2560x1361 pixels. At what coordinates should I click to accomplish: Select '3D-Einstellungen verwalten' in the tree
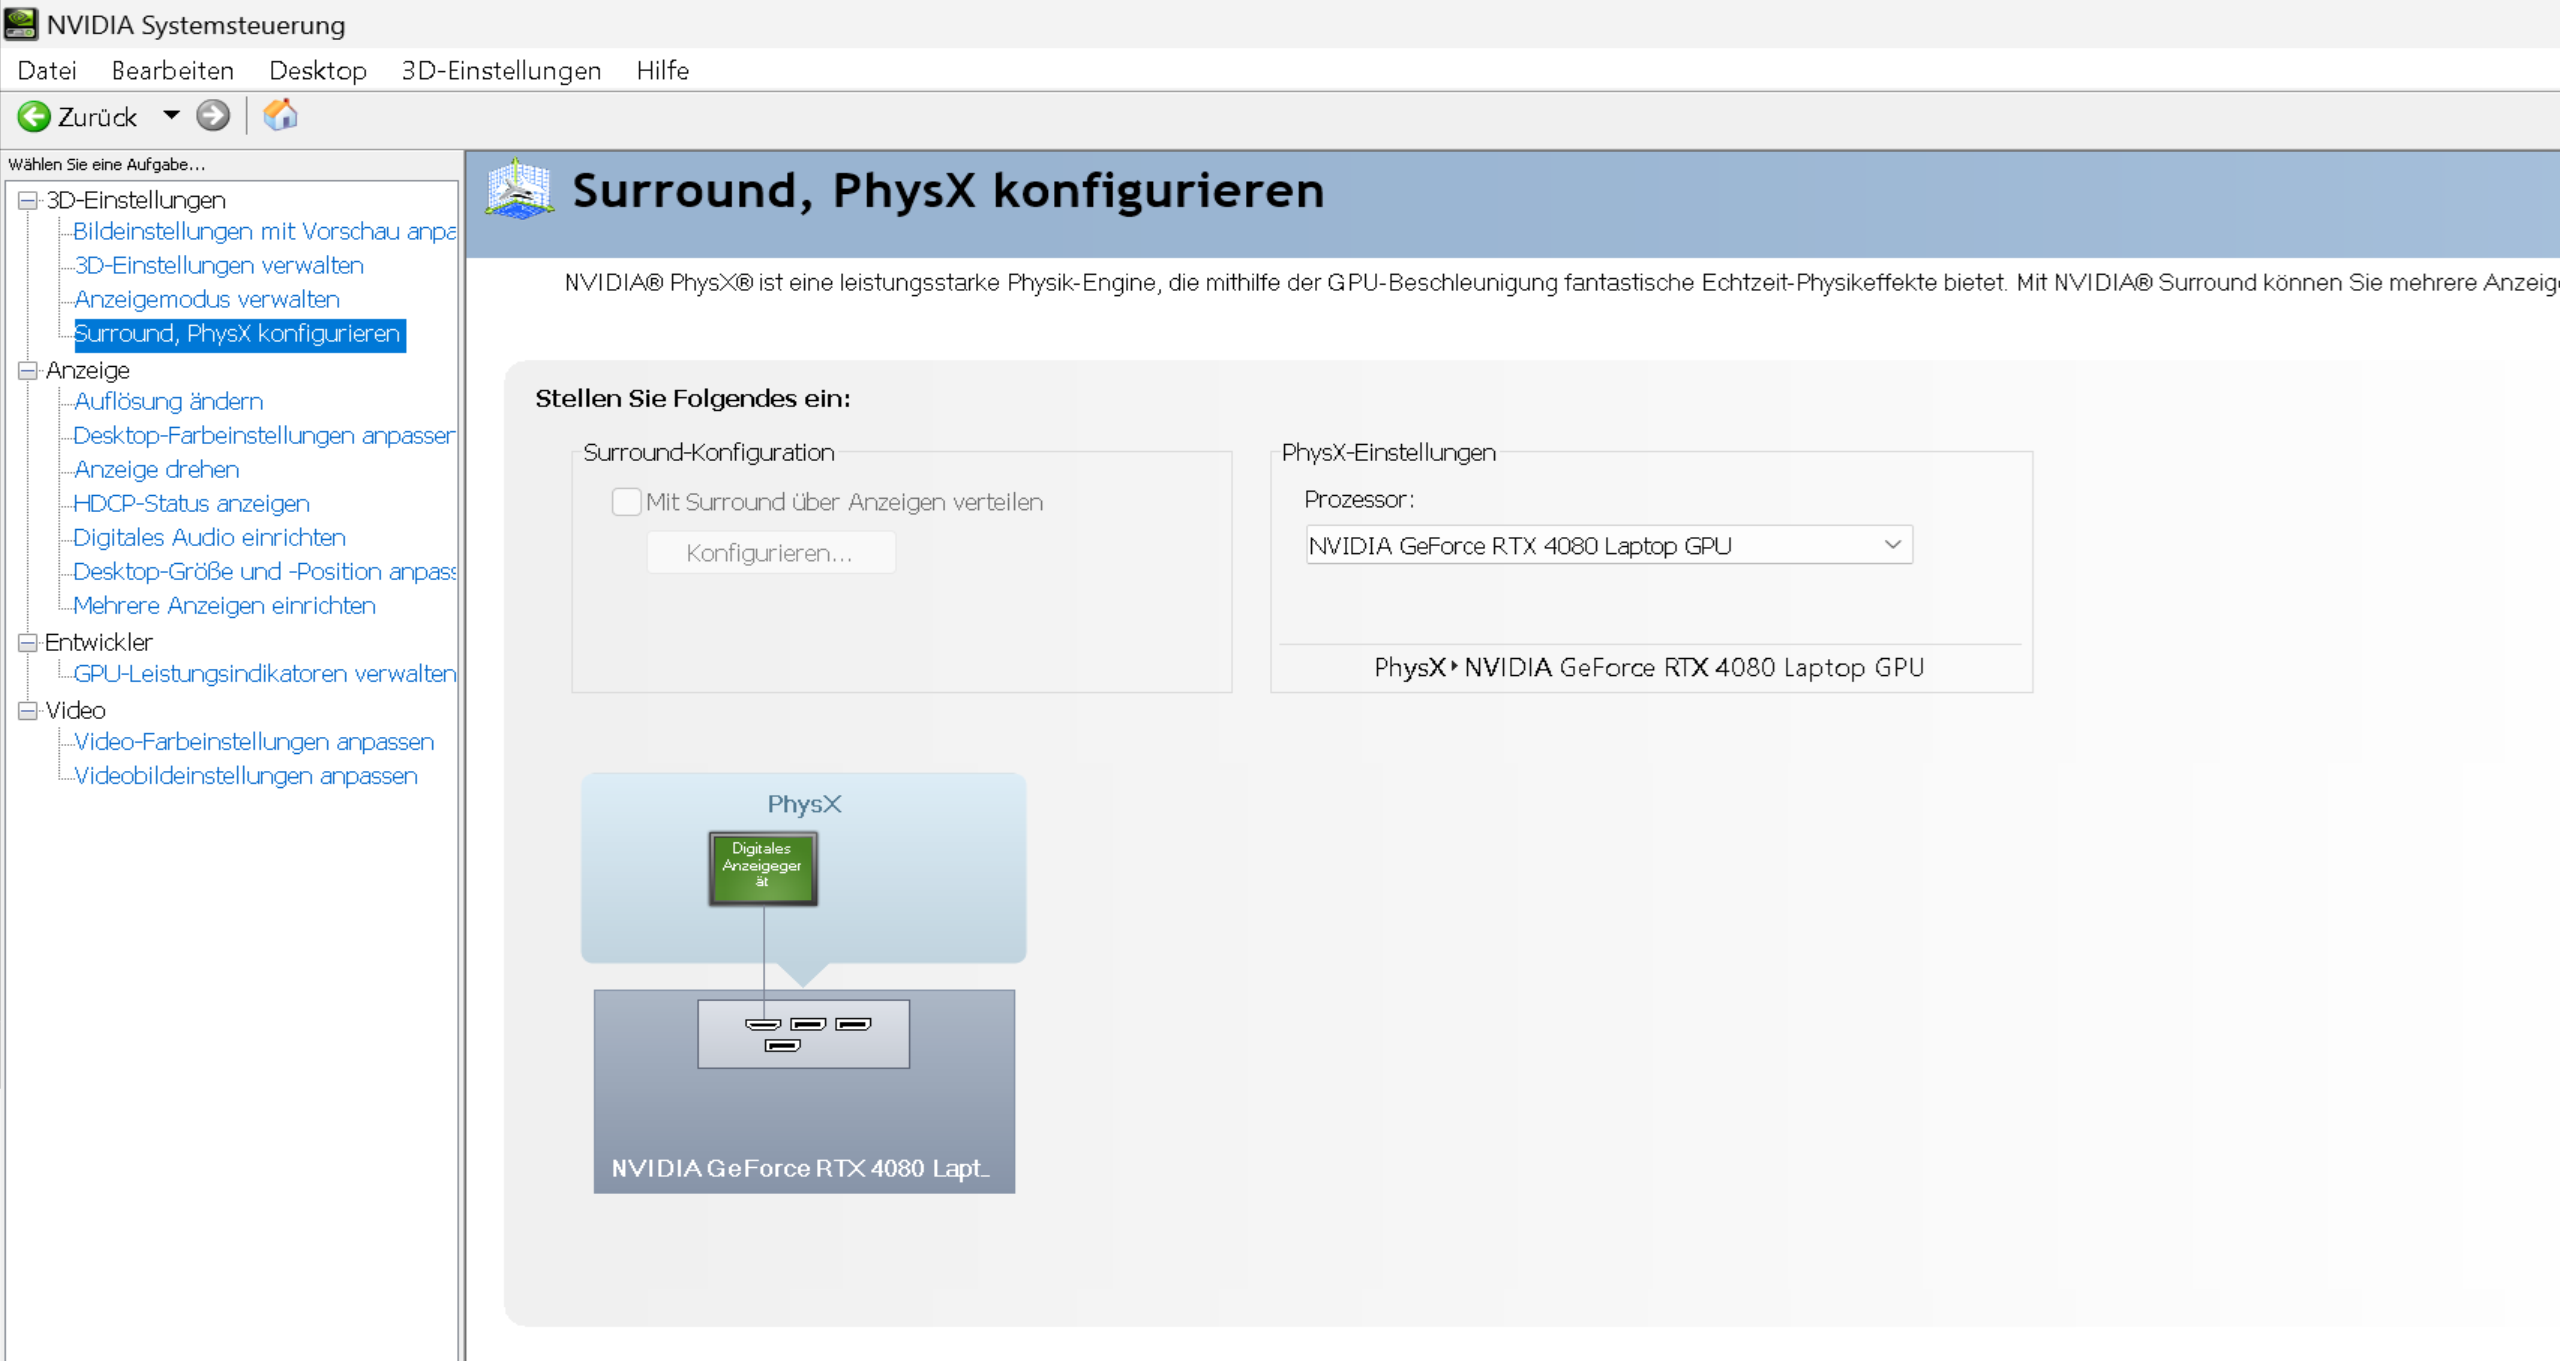218,266
